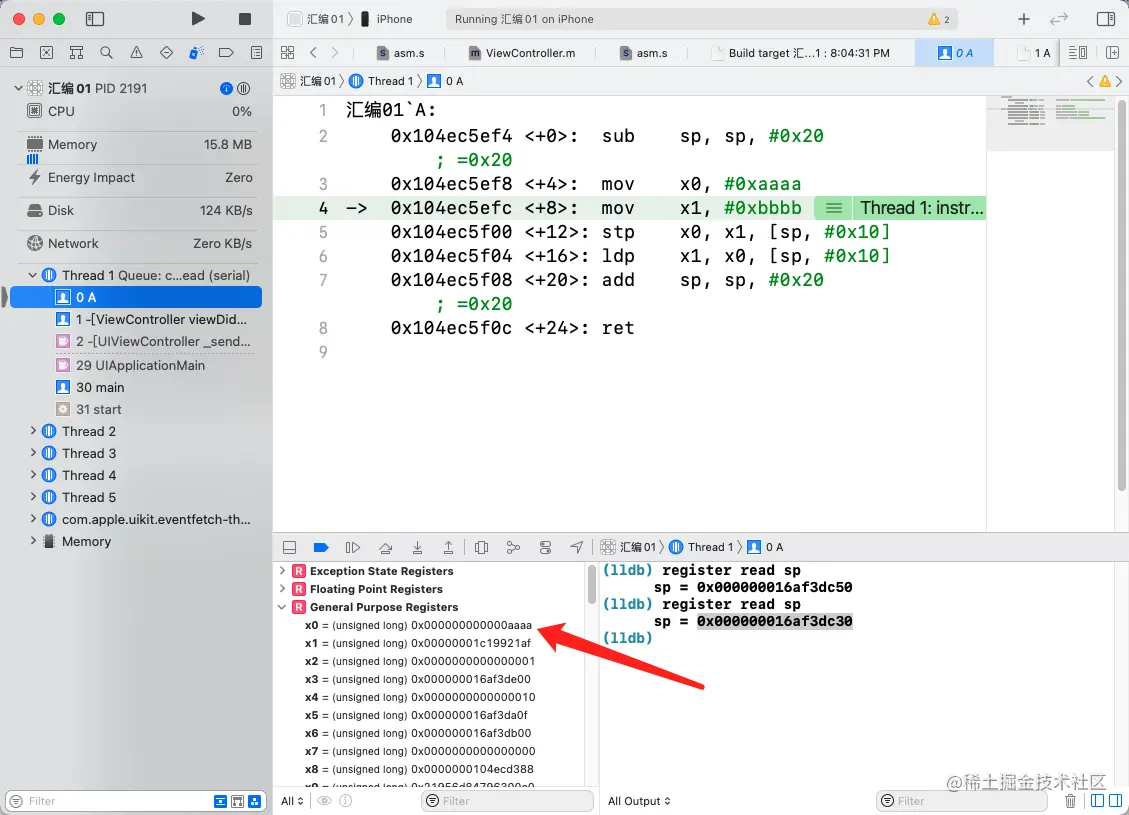This screenshot has height=815, width=1129.
Task: Switch to the first asm.s tab
Action: 401,53
